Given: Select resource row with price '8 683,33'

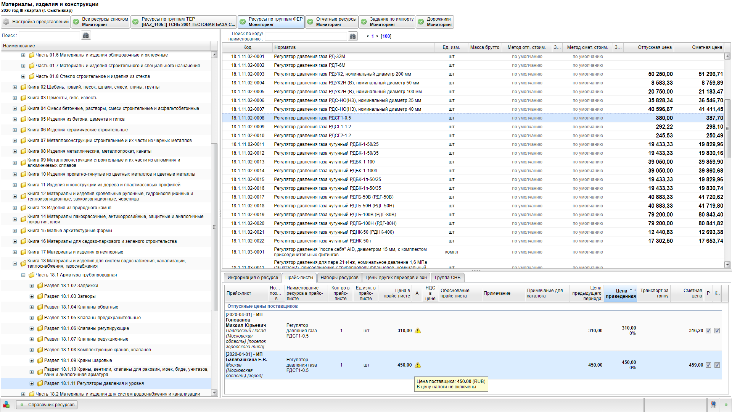Looking at the screenshot, I should pos(473,83).
